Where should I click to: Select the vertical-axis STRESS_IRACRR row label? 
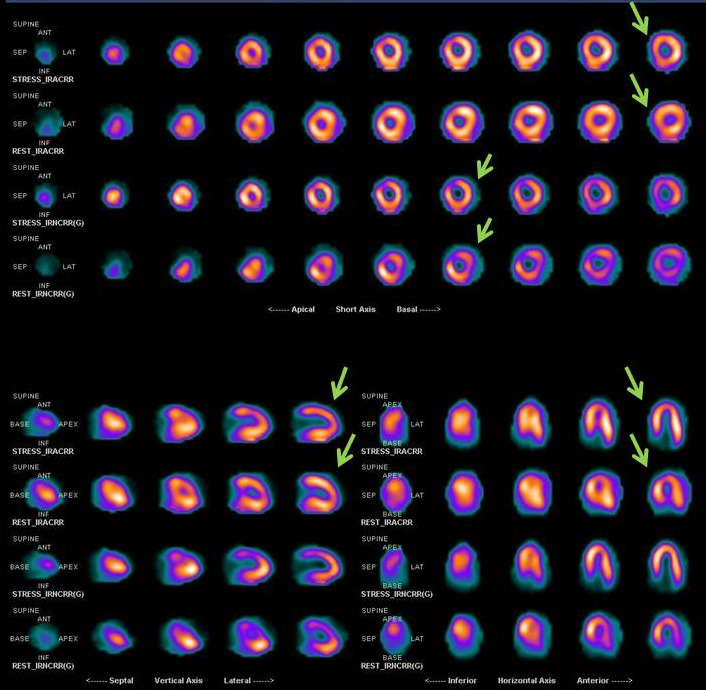click(x=43, y=451)
